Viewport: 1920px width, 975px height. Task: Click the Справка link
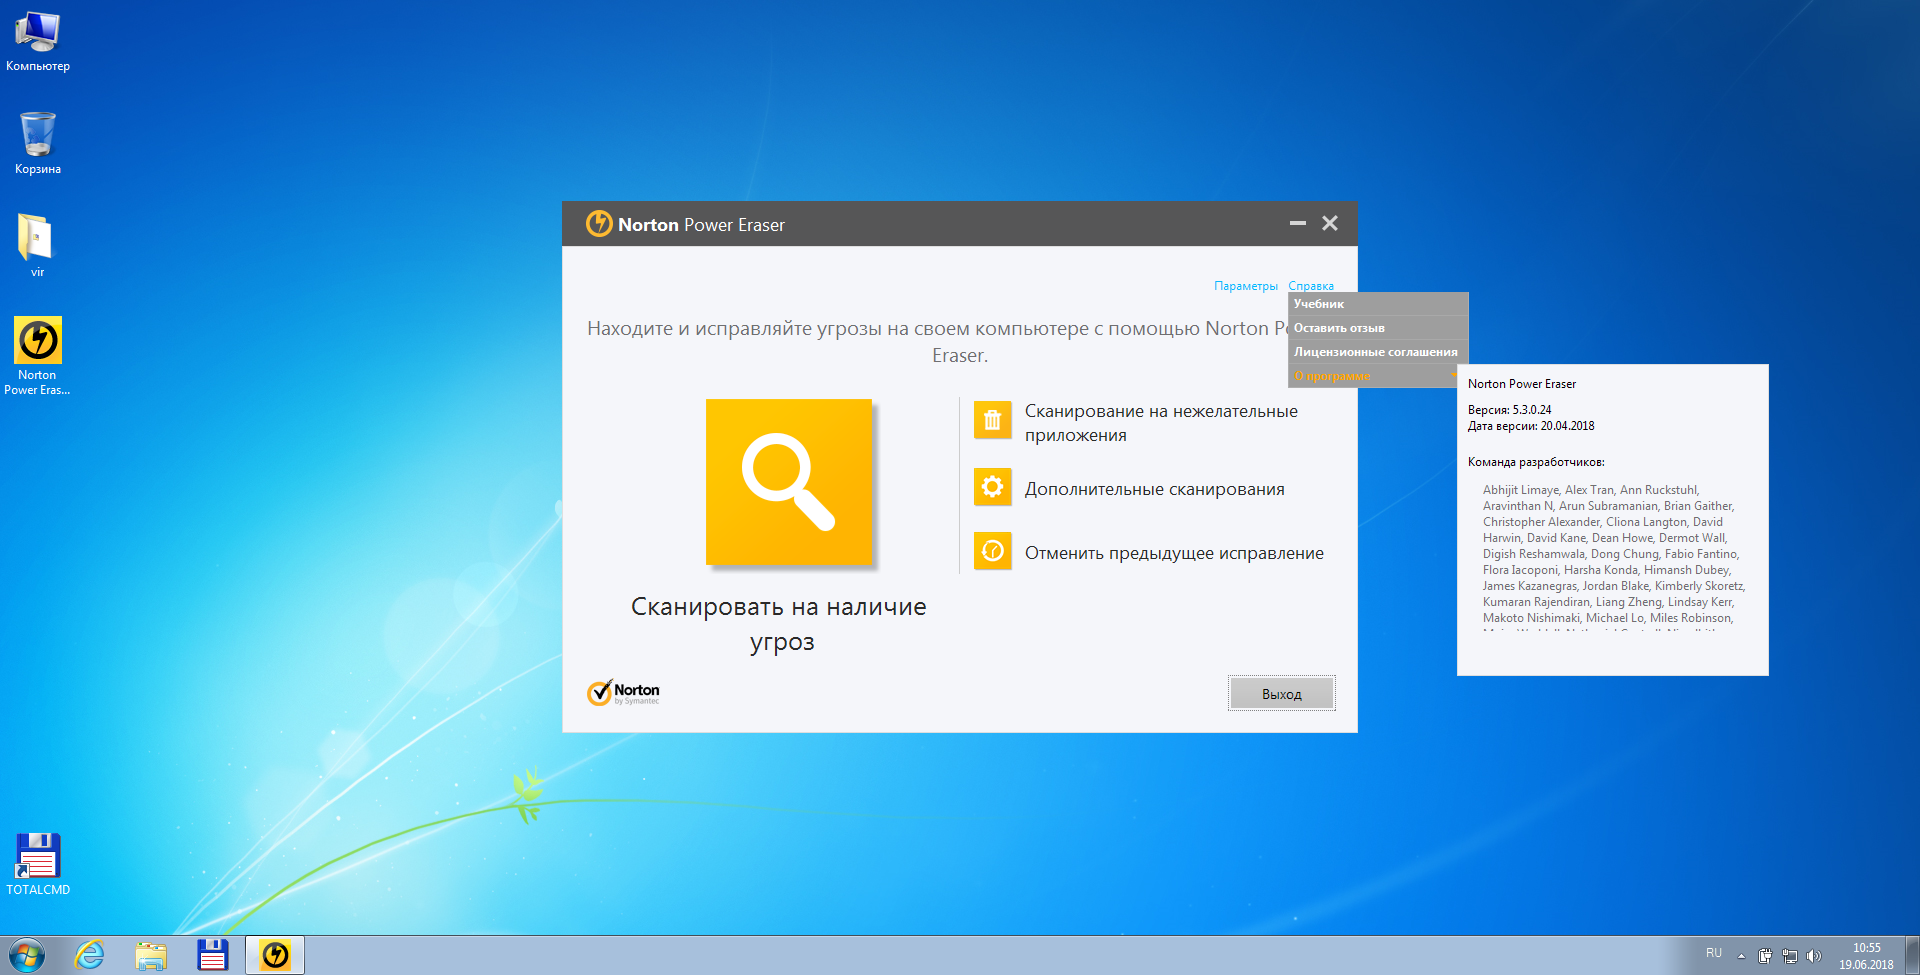coord(1311,286)
